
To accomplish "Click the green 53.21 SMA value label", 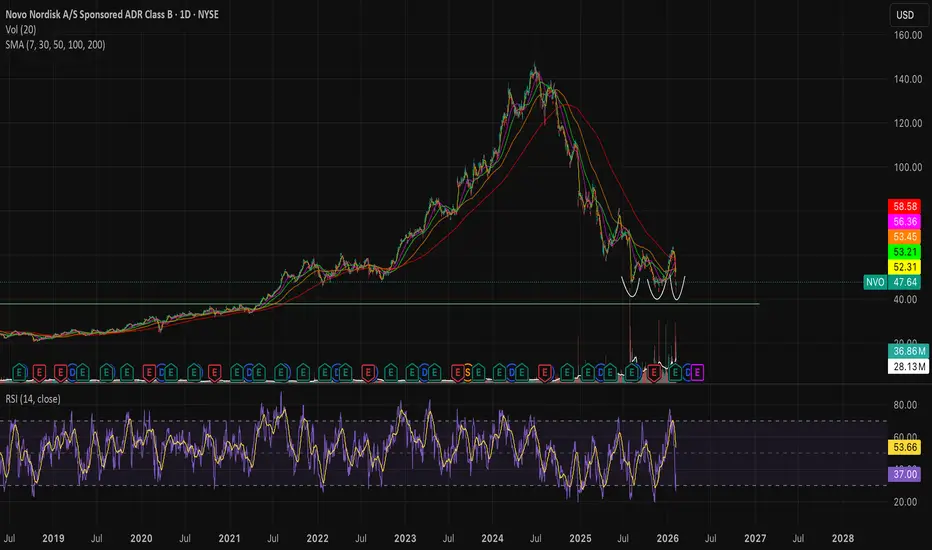I will [905, 252].
